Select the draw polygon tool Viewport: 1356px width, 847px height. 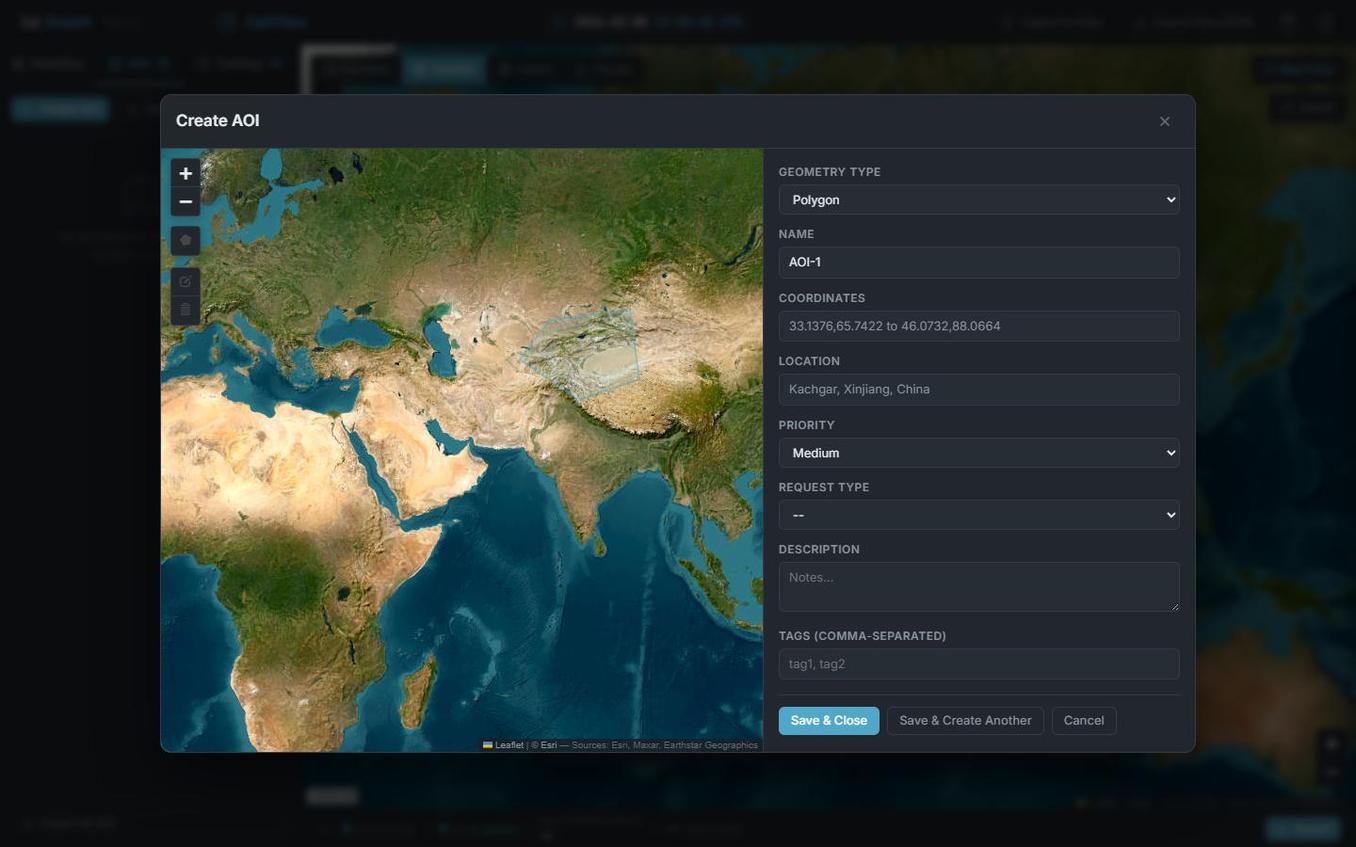[x=185, y=241]
